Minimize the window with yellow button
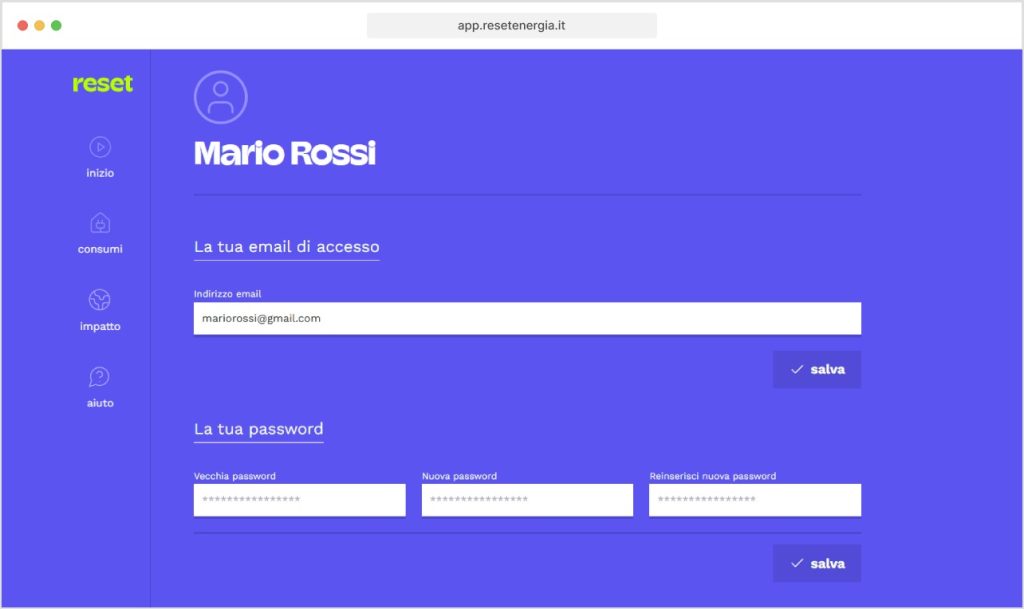Image resolution: width=1024 pixels, height=609 pixels. [39, 25]
